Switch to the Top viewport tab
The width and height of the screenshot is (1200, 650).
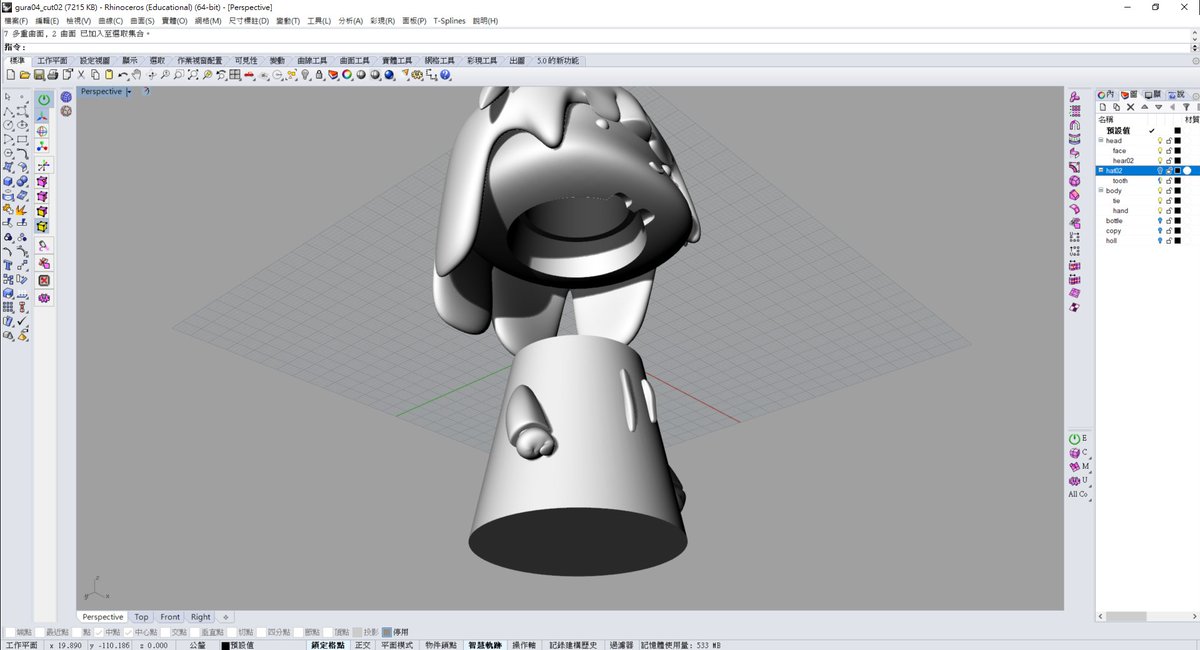click(141, 617)
